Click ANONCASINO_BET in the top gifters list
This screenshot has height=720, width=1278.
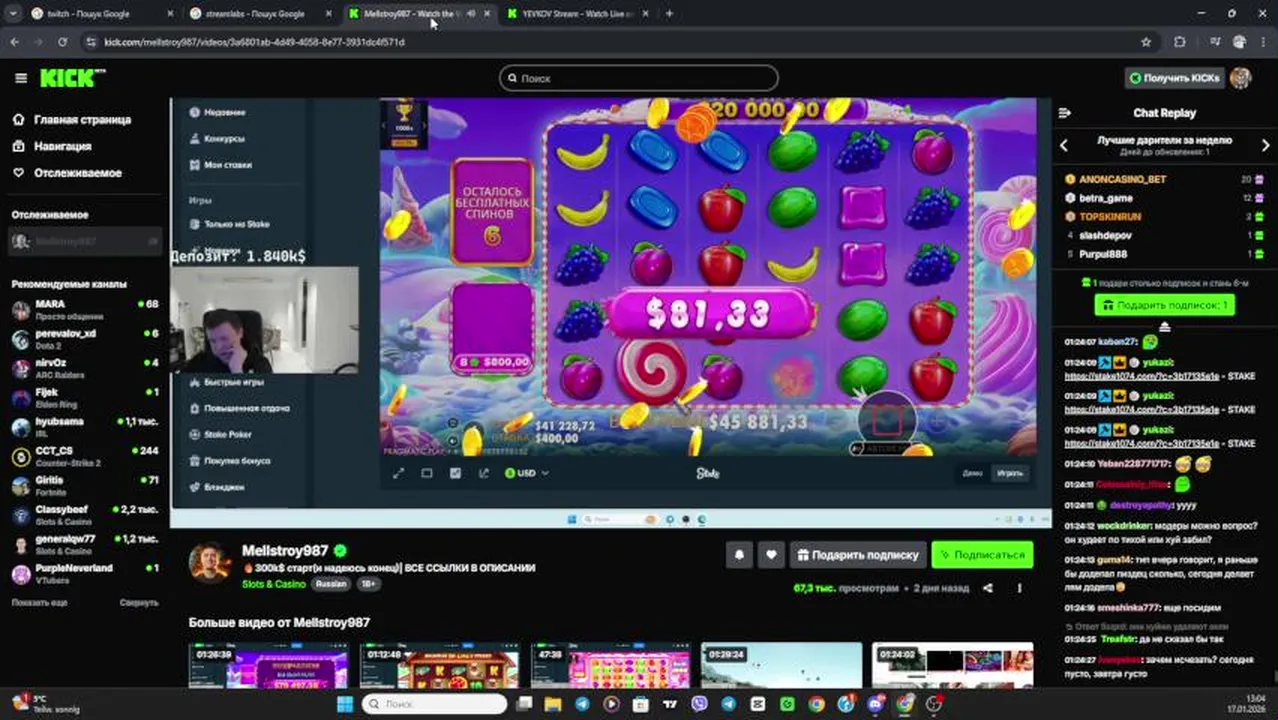tap(1122, 179)
